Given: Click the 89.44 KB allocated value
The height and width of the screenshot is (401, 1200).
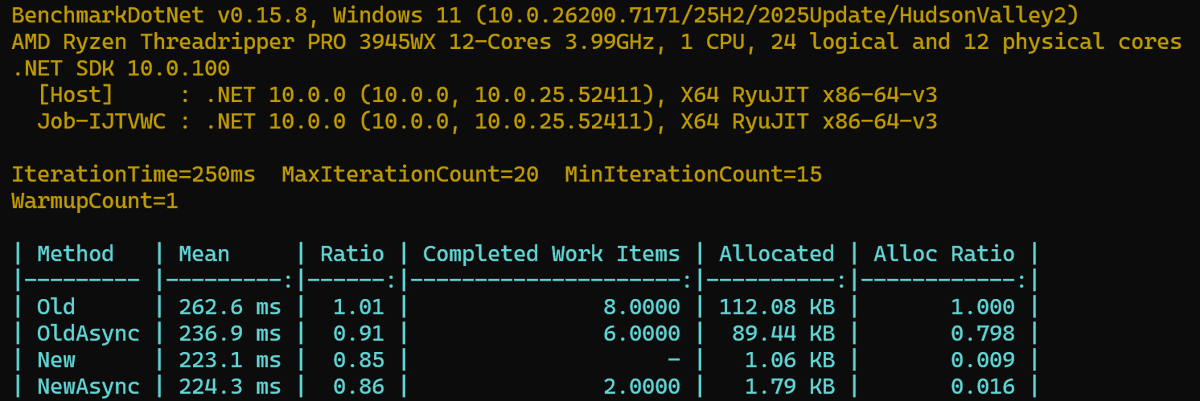Looking at the screenshot, I should point(783,333).
